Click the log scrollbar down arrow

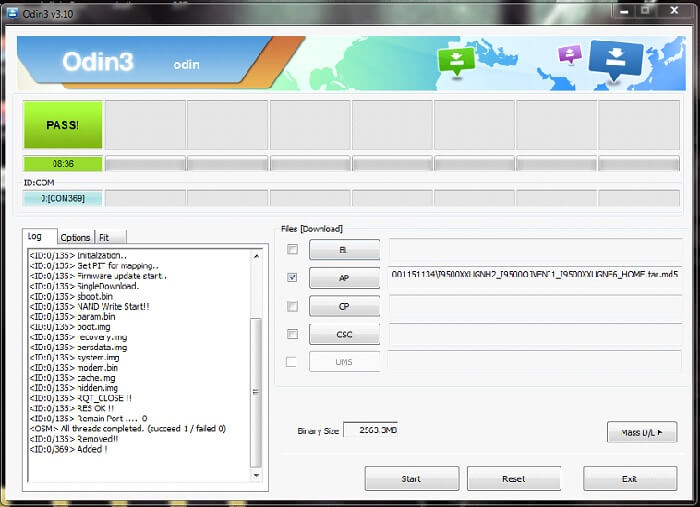pos(256,475)
